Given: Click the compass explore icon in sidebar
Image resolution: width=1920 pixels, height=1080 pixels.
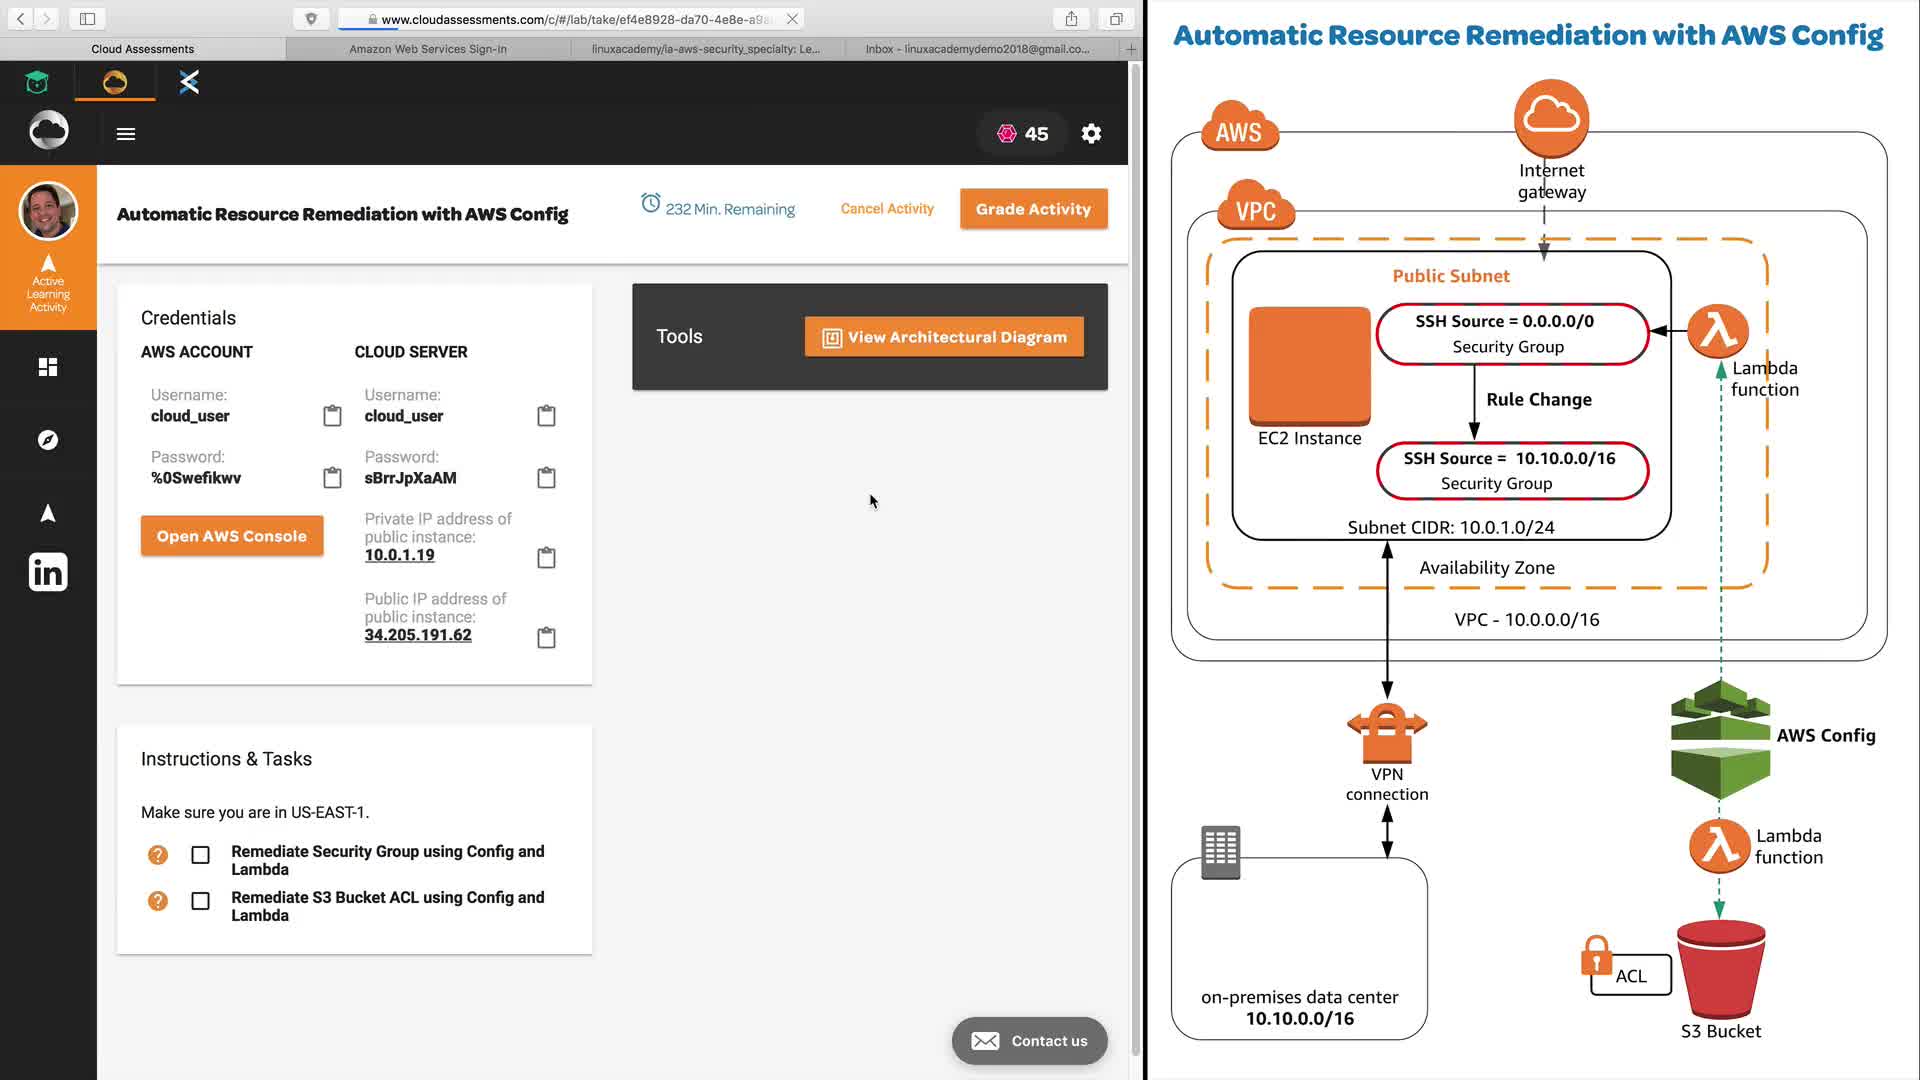Looking at the screenshot, I should coord(48,440).
